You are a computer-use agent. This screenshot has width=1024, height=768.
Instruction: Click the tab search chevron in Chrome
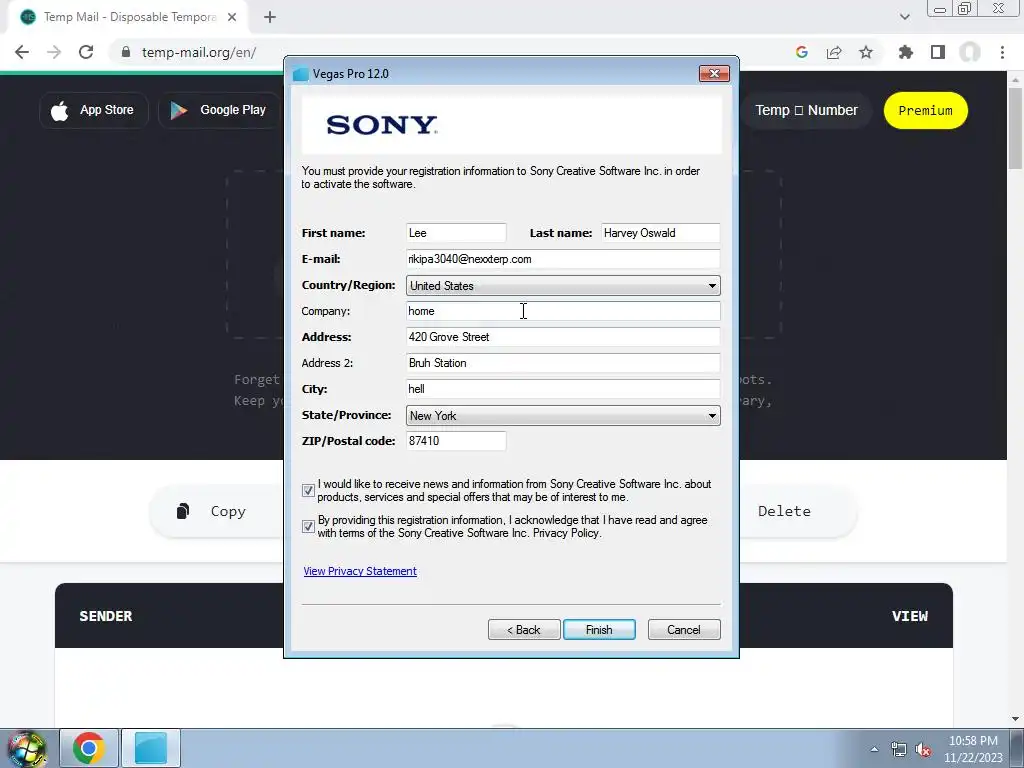pyautogui.click(x=904, y=17)
